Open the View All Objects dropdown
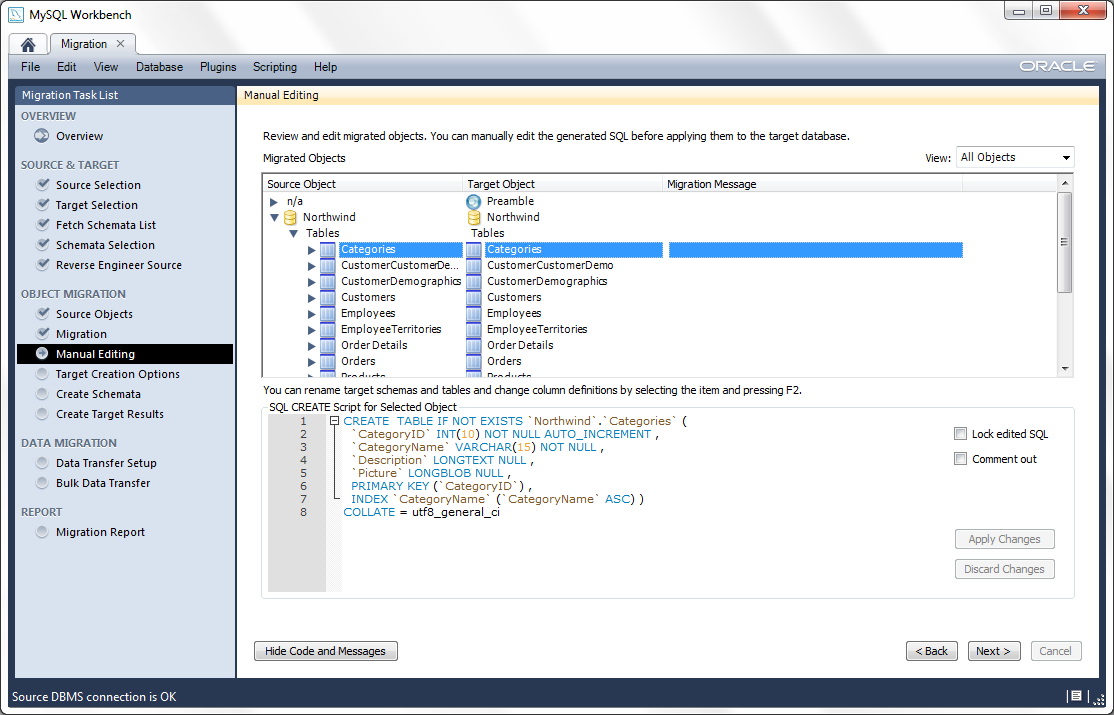 click(x=1014, y=158)
